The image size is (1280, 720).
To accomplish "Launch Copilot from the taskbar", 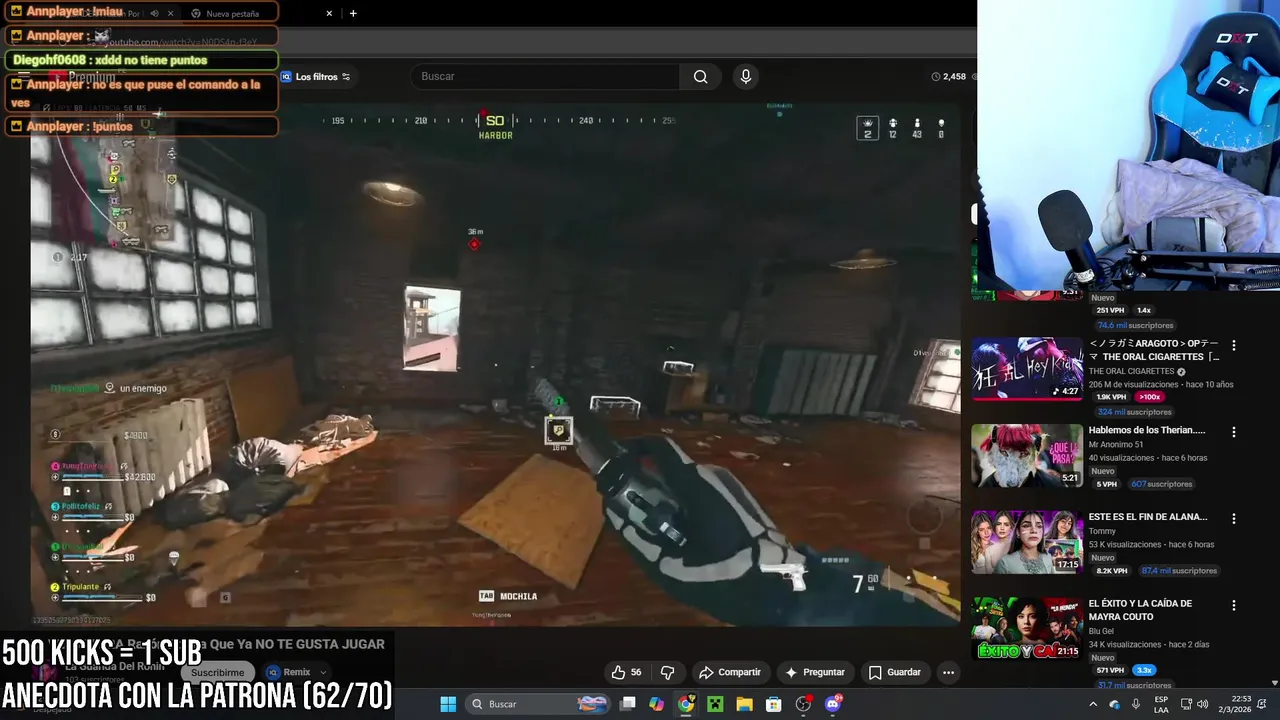I will pos(656,704).
